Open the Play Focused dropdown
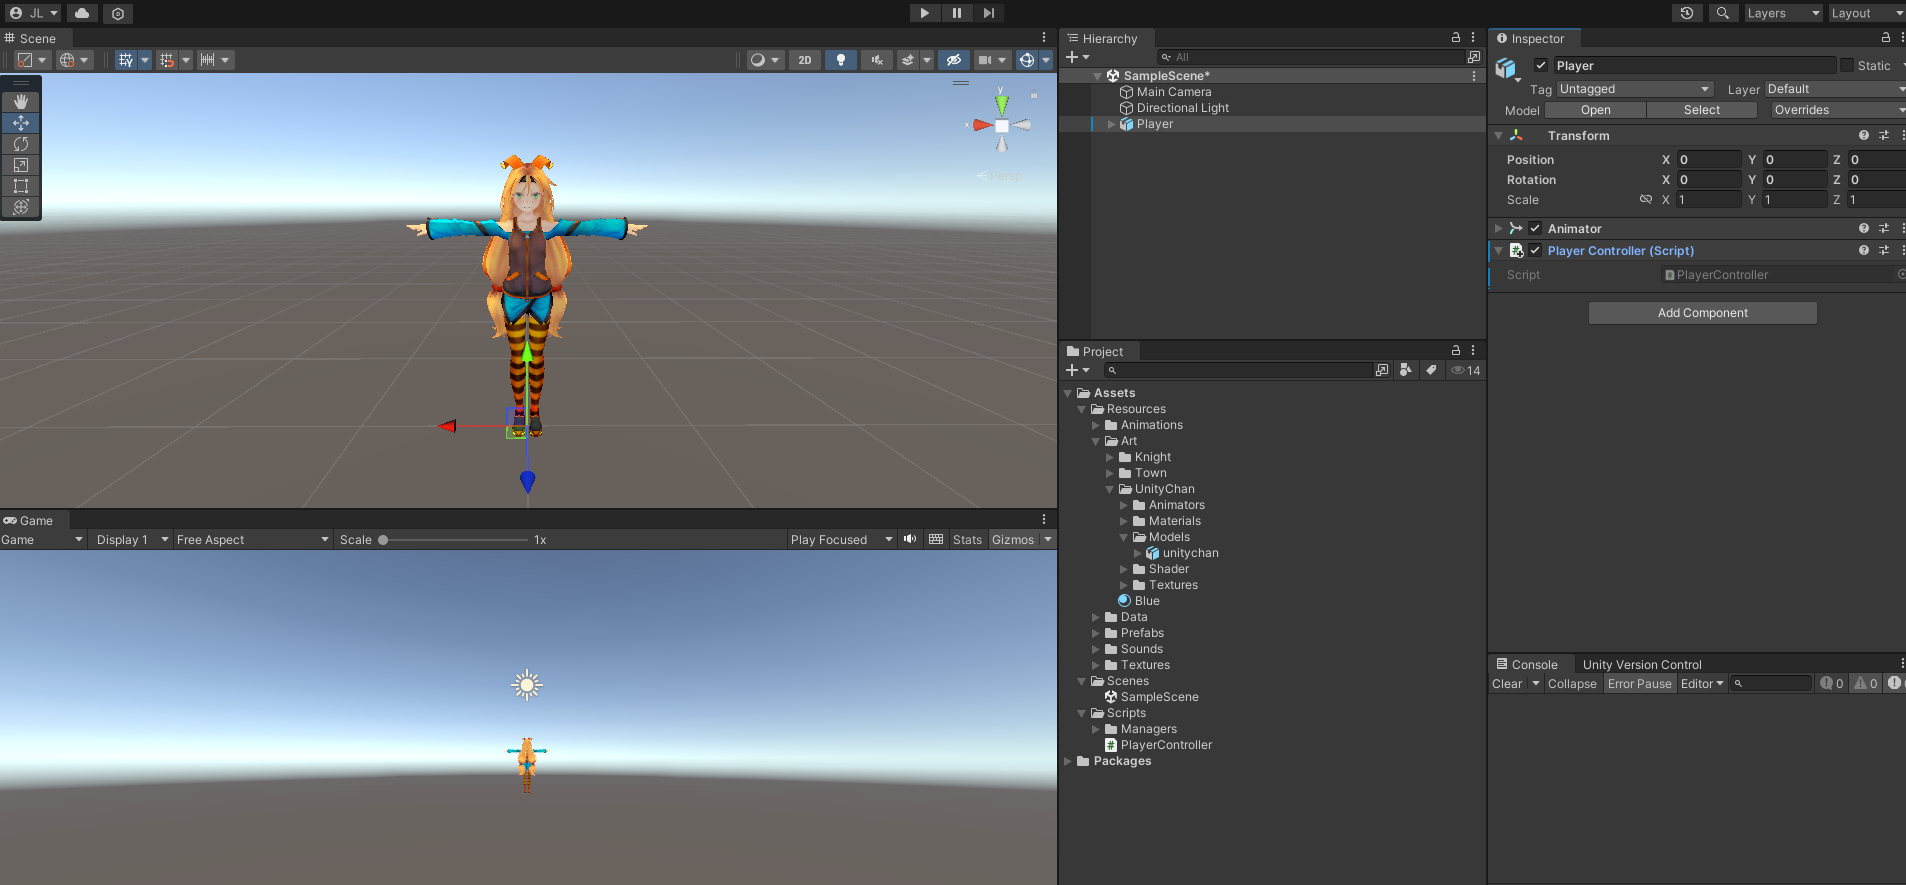Screen dimensions: 1906x885 click(x=841, y=540)
